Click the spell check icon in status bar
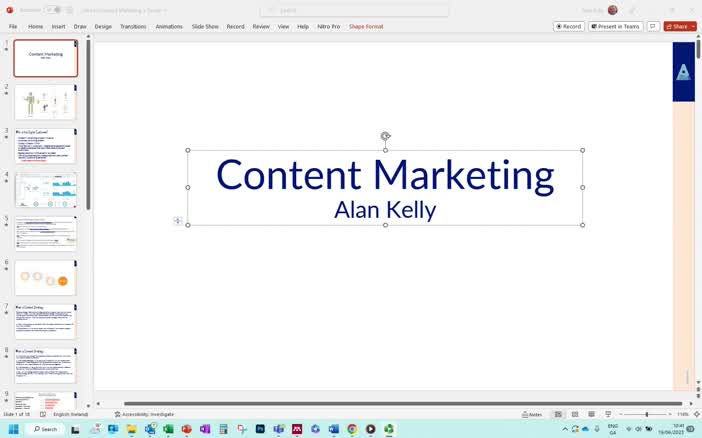This screenshot has height=438, width=702. (x=43, y=414)
